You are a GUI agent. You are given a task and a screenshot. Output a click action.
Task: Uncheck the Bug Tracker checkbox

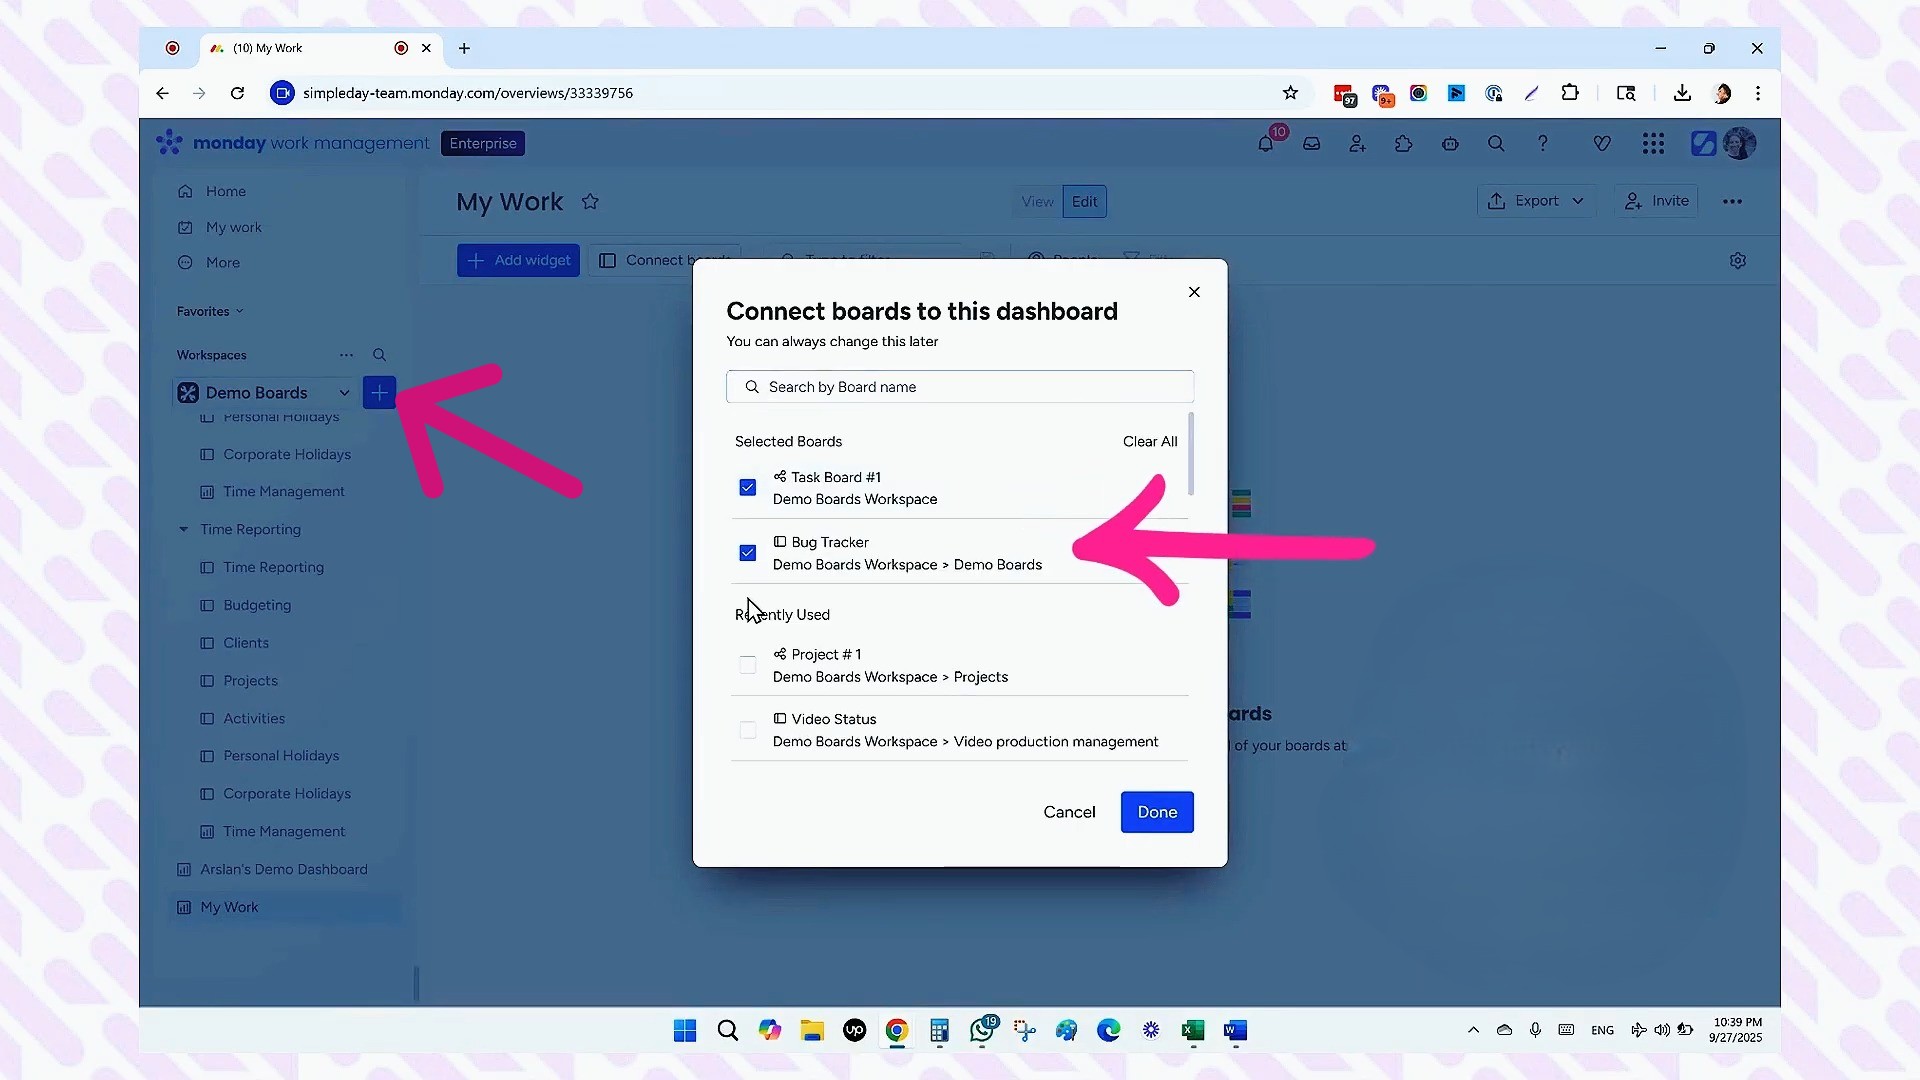pos(748,553)
